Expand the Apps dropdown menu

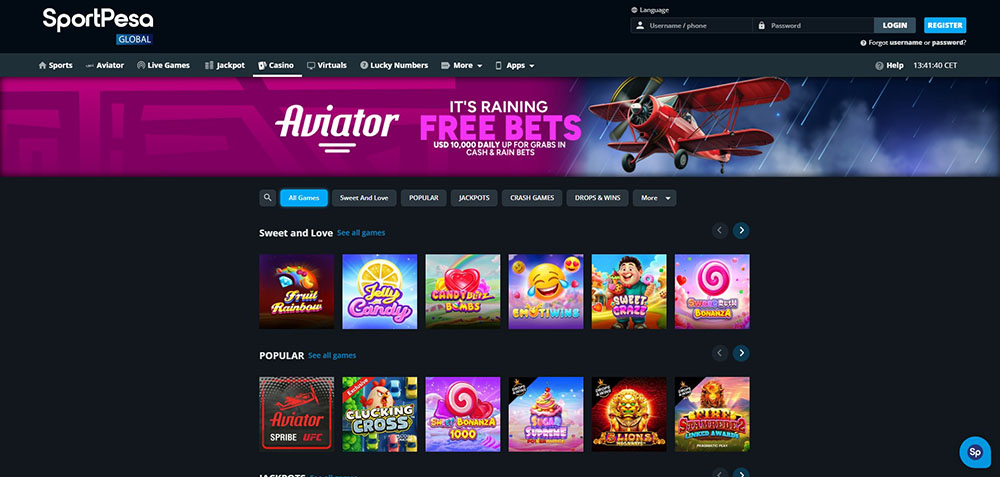[x=515, y=66]
